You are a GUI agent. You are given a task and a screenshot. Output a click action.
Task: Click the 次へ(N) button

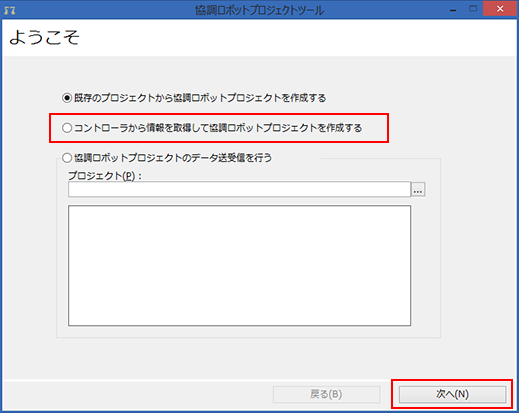pos(452,394)
